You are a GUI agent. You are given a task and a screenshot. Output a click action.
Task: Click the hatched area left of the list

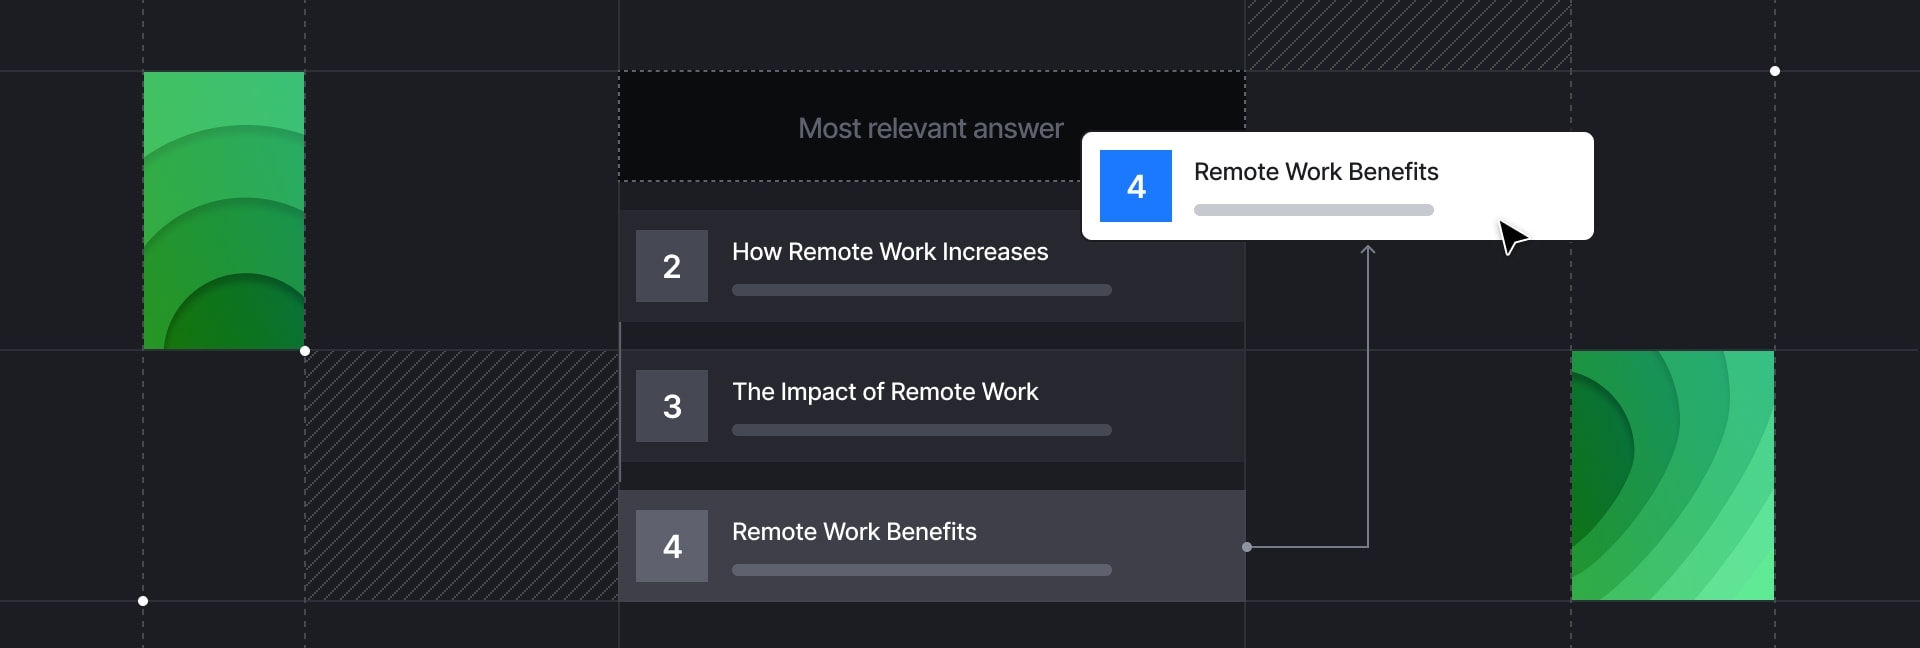click(461, 475)
